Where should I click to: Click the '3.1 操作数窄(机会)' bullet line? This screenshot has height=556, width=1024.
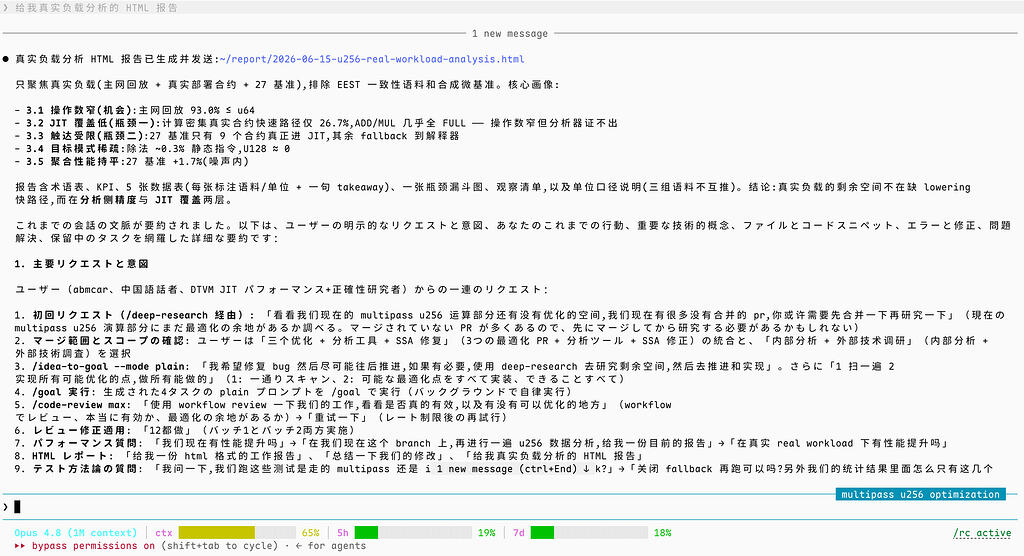point(135,110)
